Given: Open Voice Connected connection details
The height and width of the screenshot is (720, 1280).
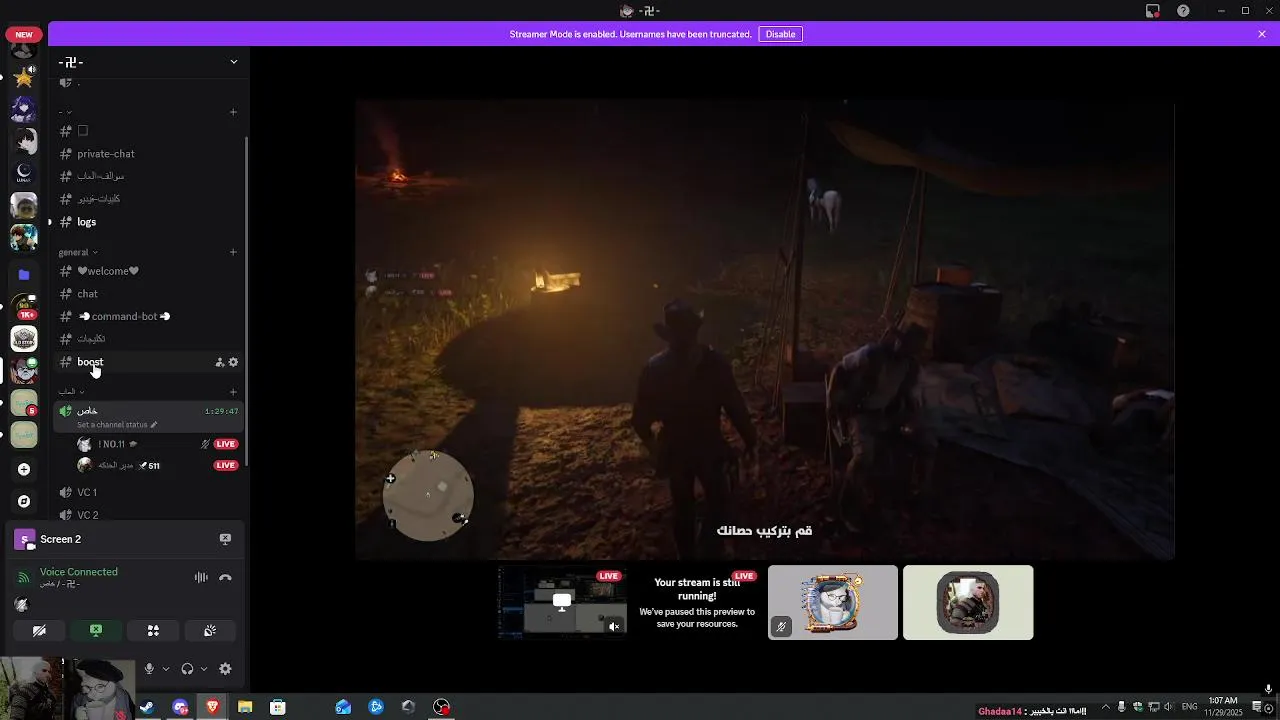Looking at the screenshot, I should (x=79, y=572).
